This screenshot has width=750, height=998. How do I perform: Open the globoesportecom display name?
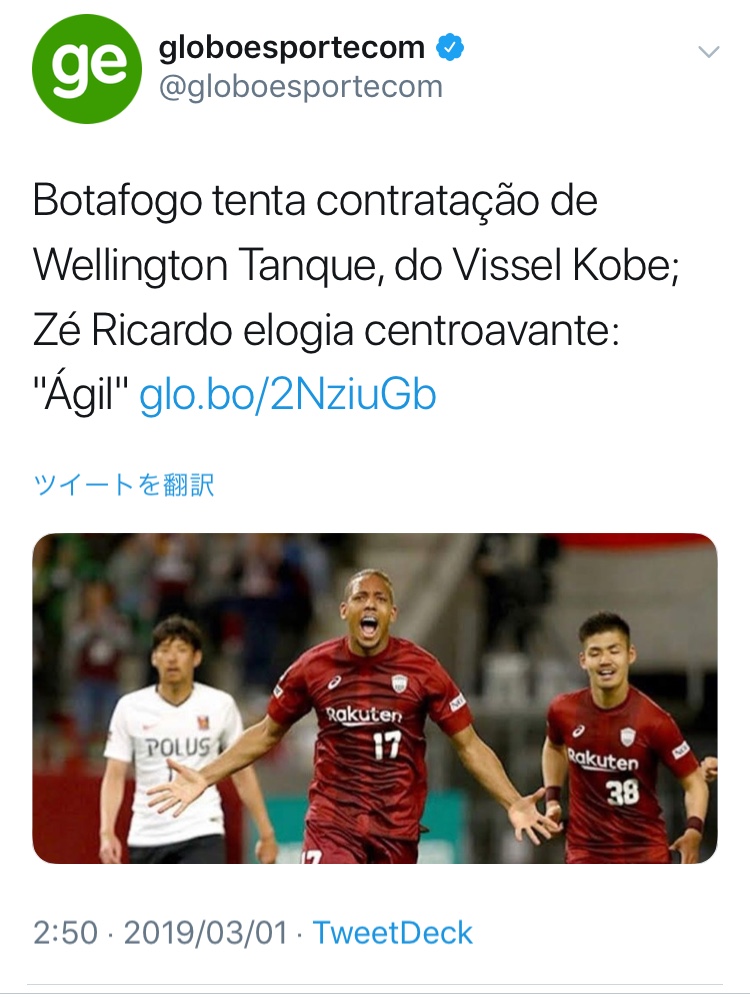tap(292, 48)
